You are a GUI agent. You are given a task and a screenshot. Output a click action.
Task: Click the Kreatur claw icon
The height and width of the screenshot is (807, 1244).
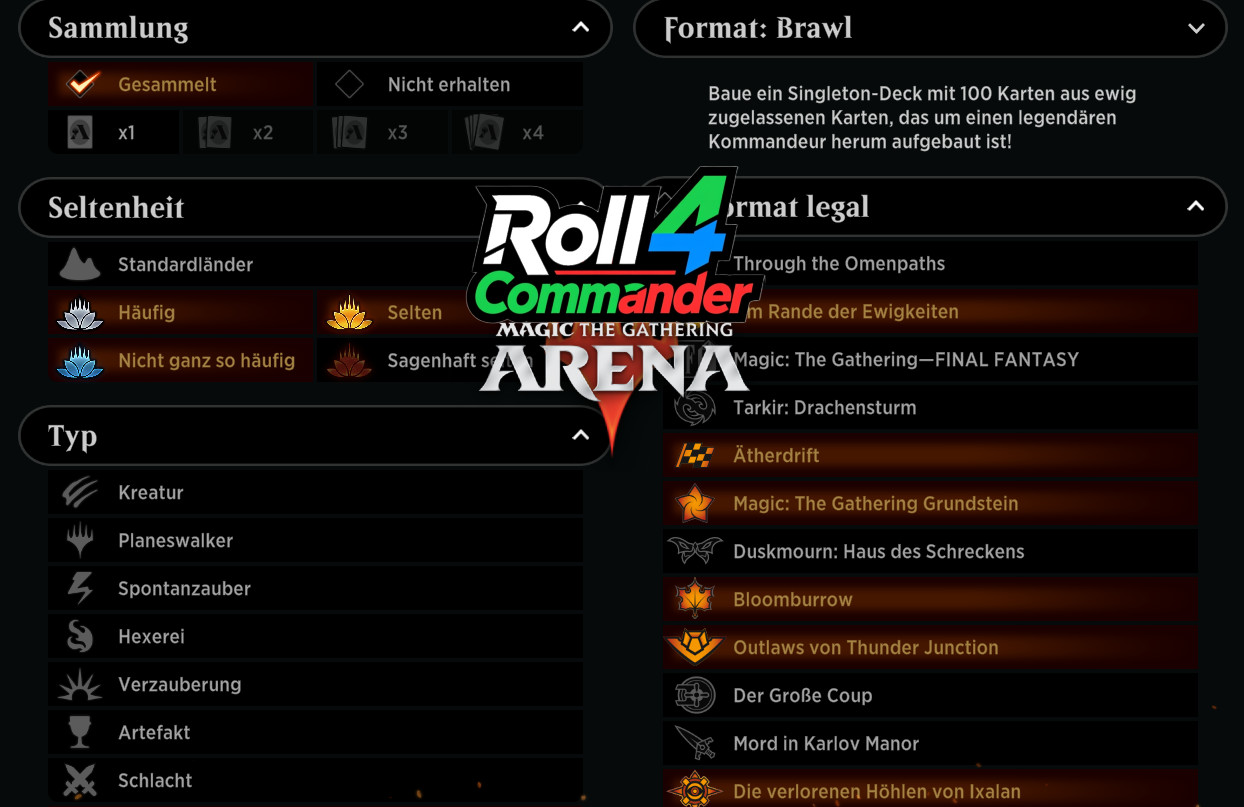(80, 492)
